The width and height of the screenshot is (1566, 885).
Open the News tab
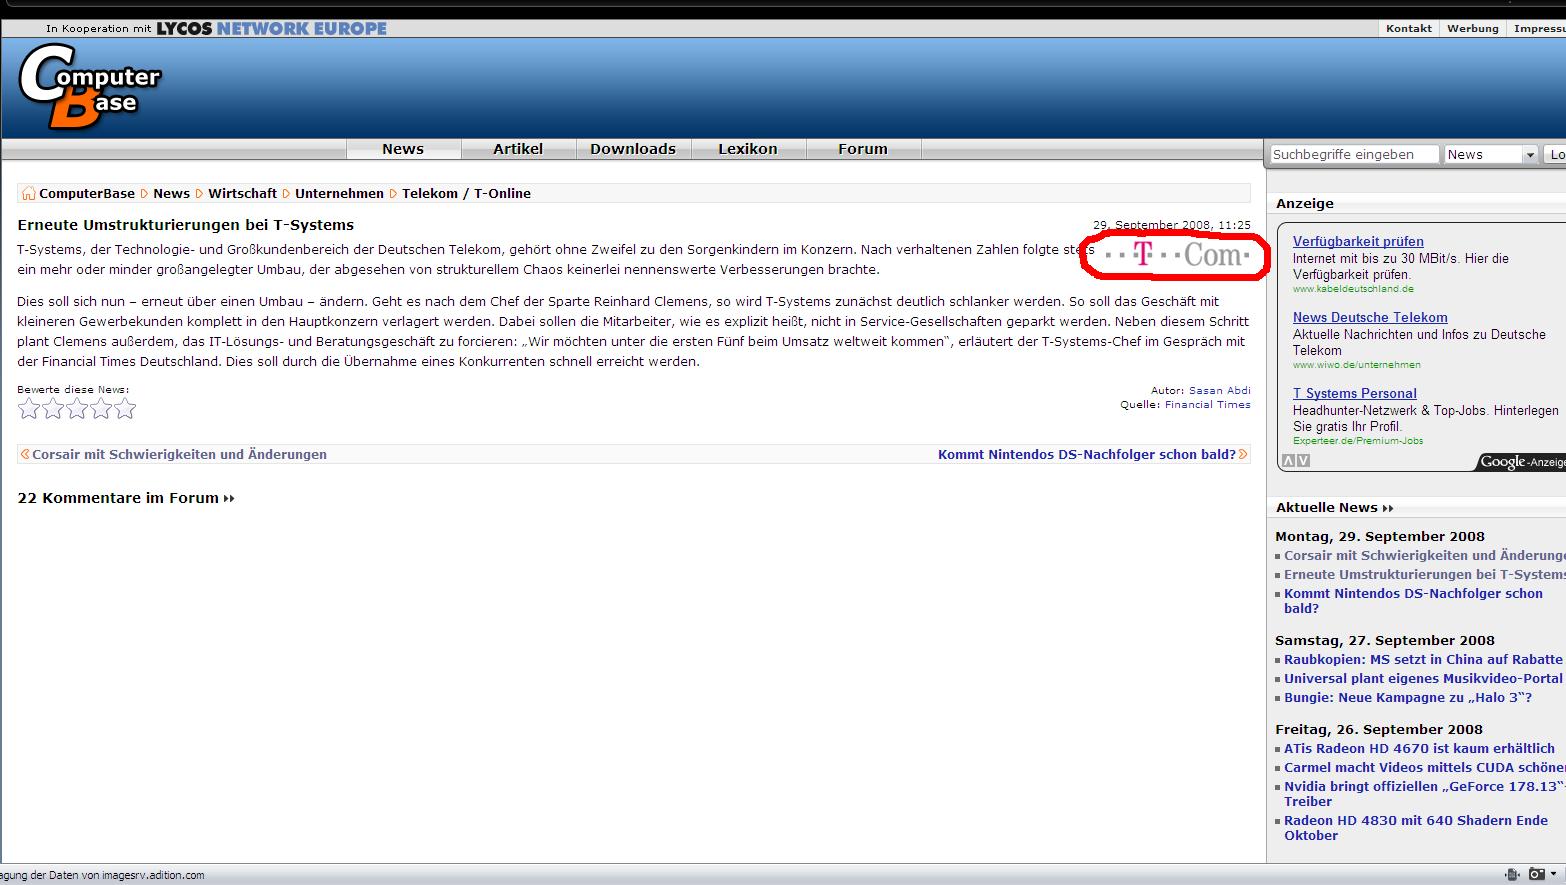pyautogui.click(x=403, y=149)
